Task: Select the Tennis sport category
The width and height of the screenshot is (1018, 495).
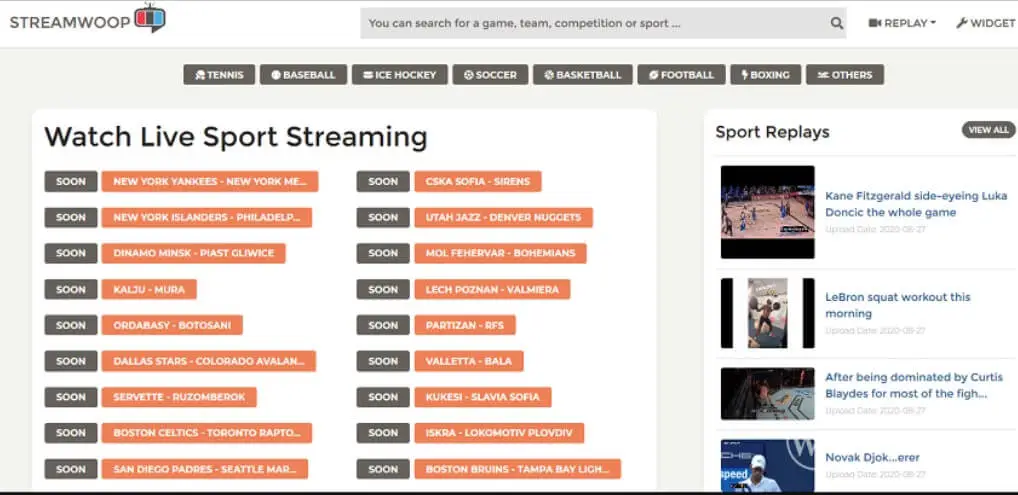Action: (x=219, y=75)
